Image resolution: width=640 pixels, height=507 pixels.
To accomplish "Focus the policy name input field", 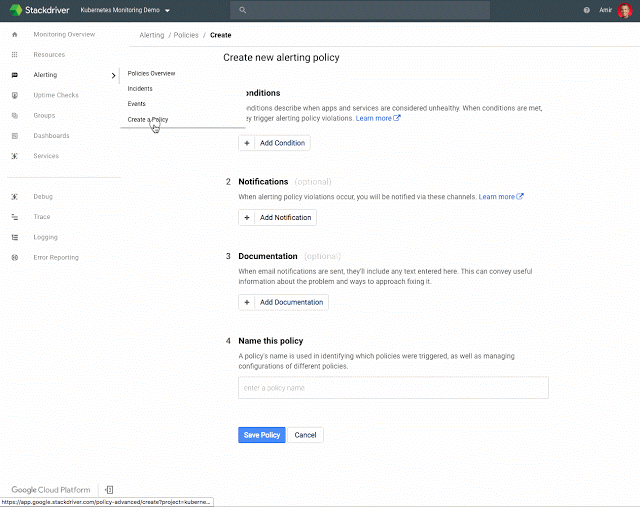I will (x=393, y=388).
